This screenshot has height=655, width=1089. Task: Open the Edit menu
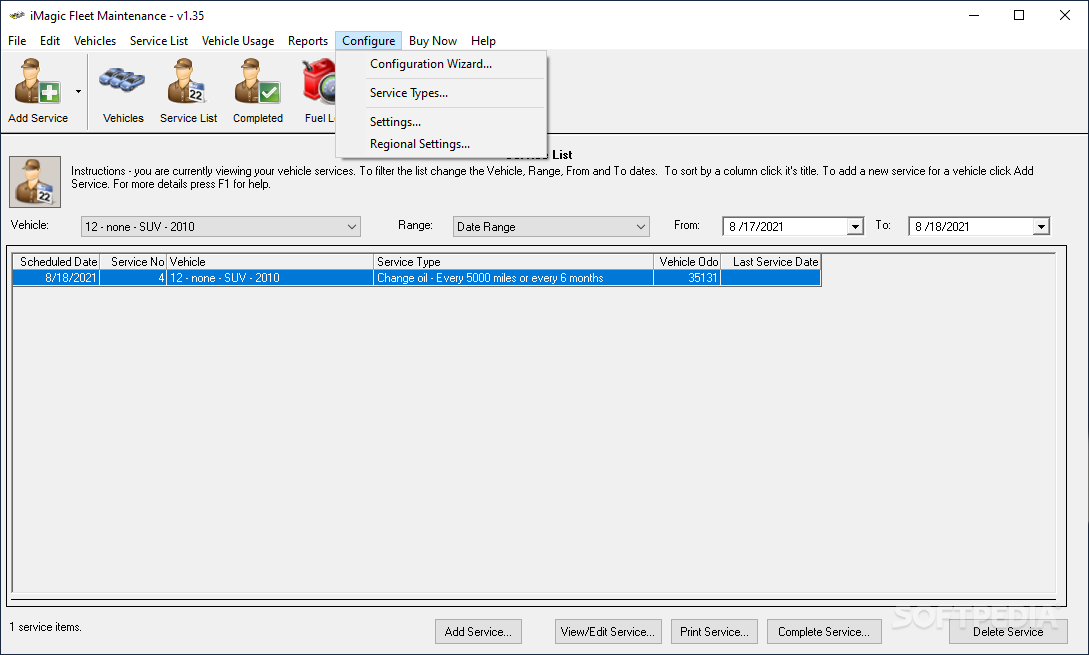tap(50, 41)
